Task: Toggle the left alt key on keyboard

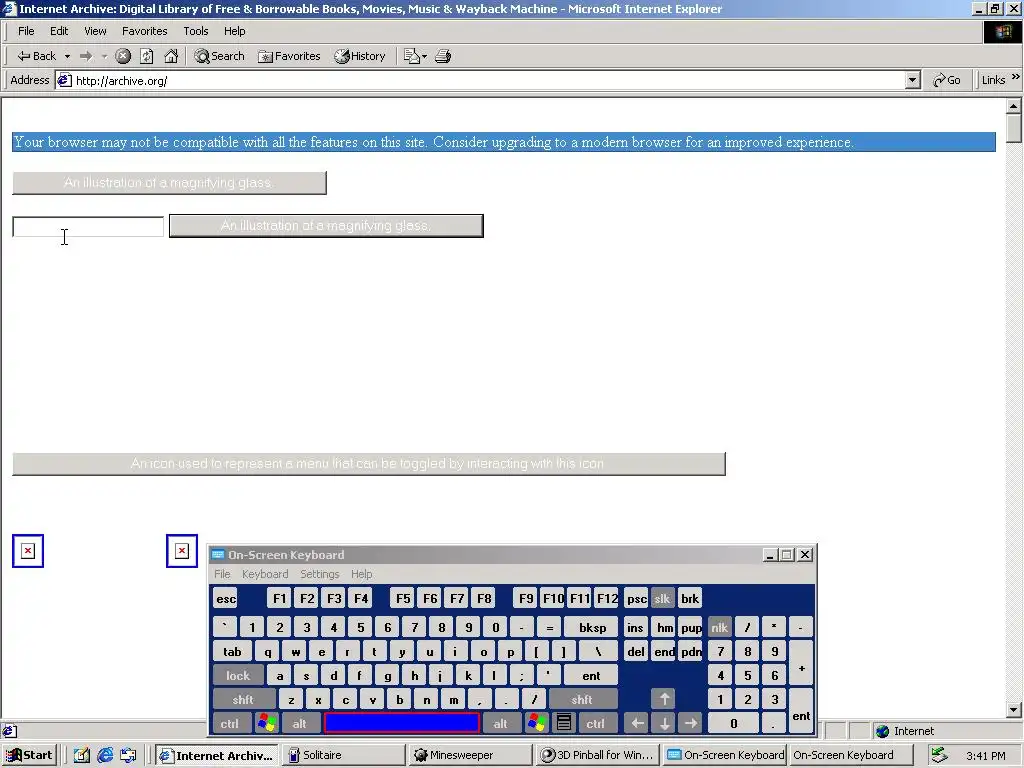Action: point(300,724)
